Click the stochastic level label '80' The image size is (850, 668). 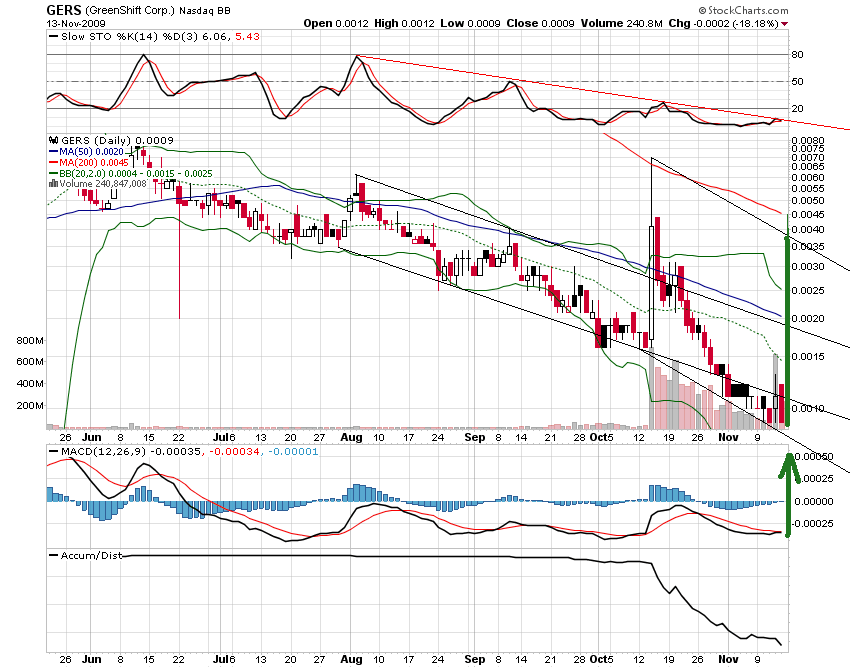(797, 54)
